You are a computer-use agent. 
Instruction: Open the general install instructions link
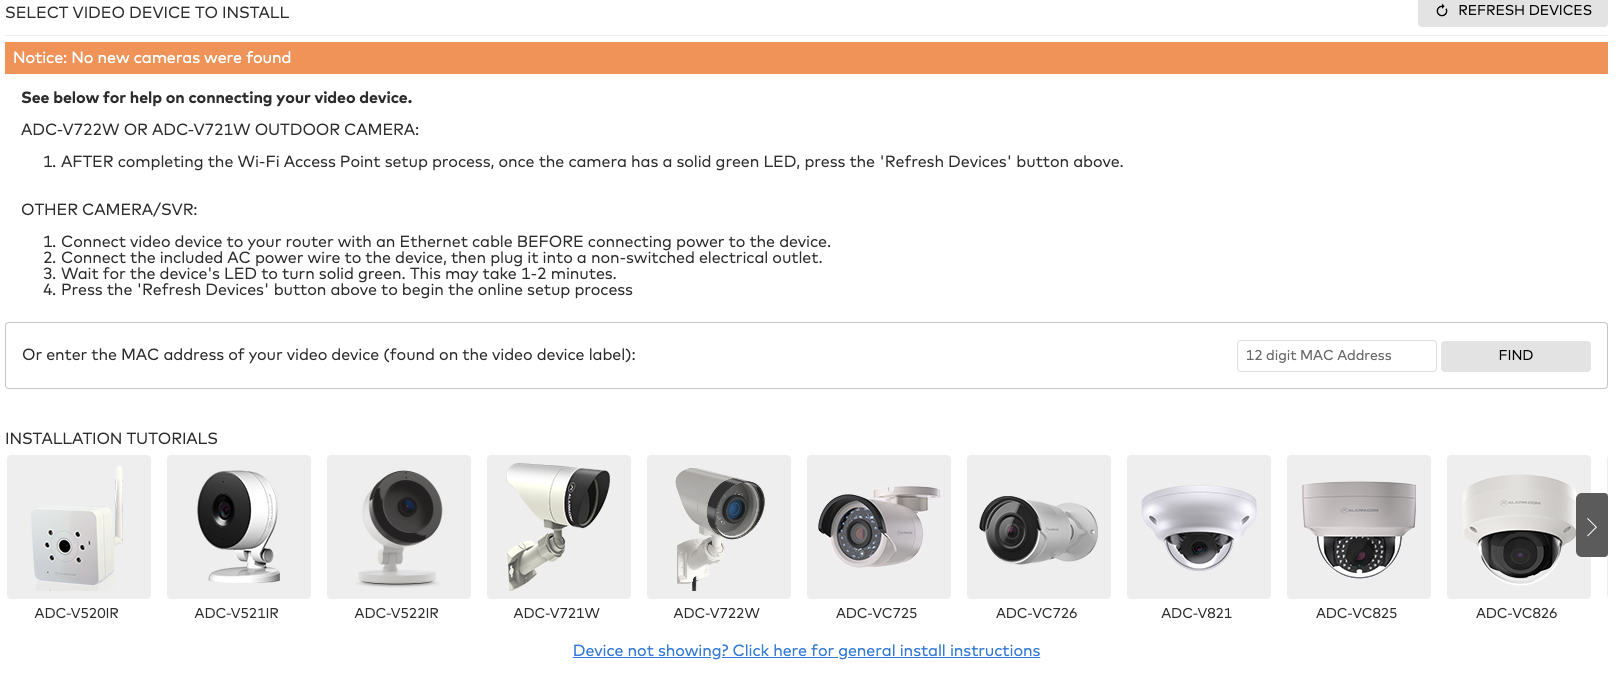(806, 651)
